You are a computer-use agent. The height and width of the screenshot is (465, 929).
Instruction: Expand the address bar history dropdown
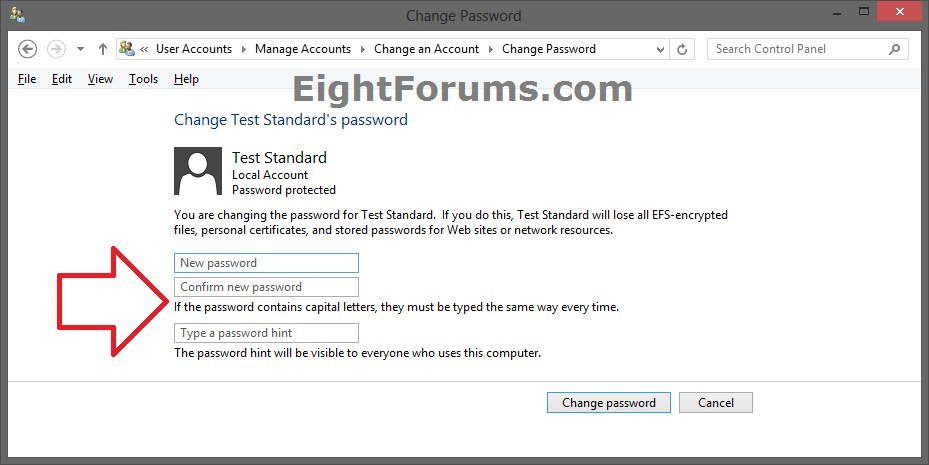(661, 49)
